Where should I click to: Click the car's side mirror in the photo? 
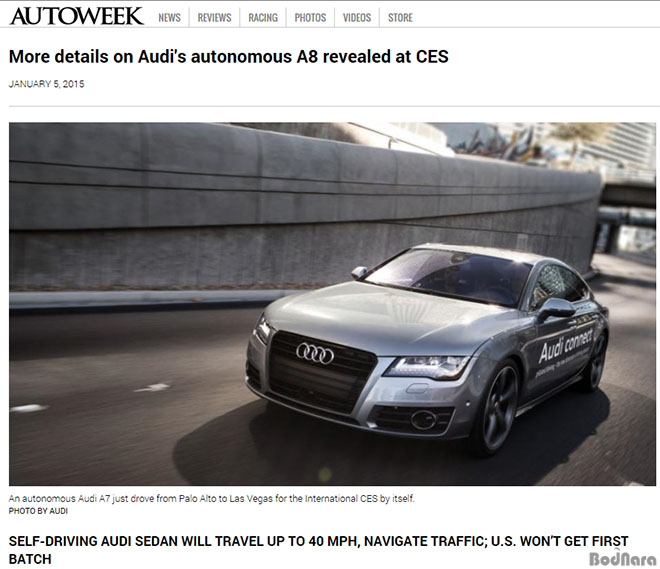556,309
